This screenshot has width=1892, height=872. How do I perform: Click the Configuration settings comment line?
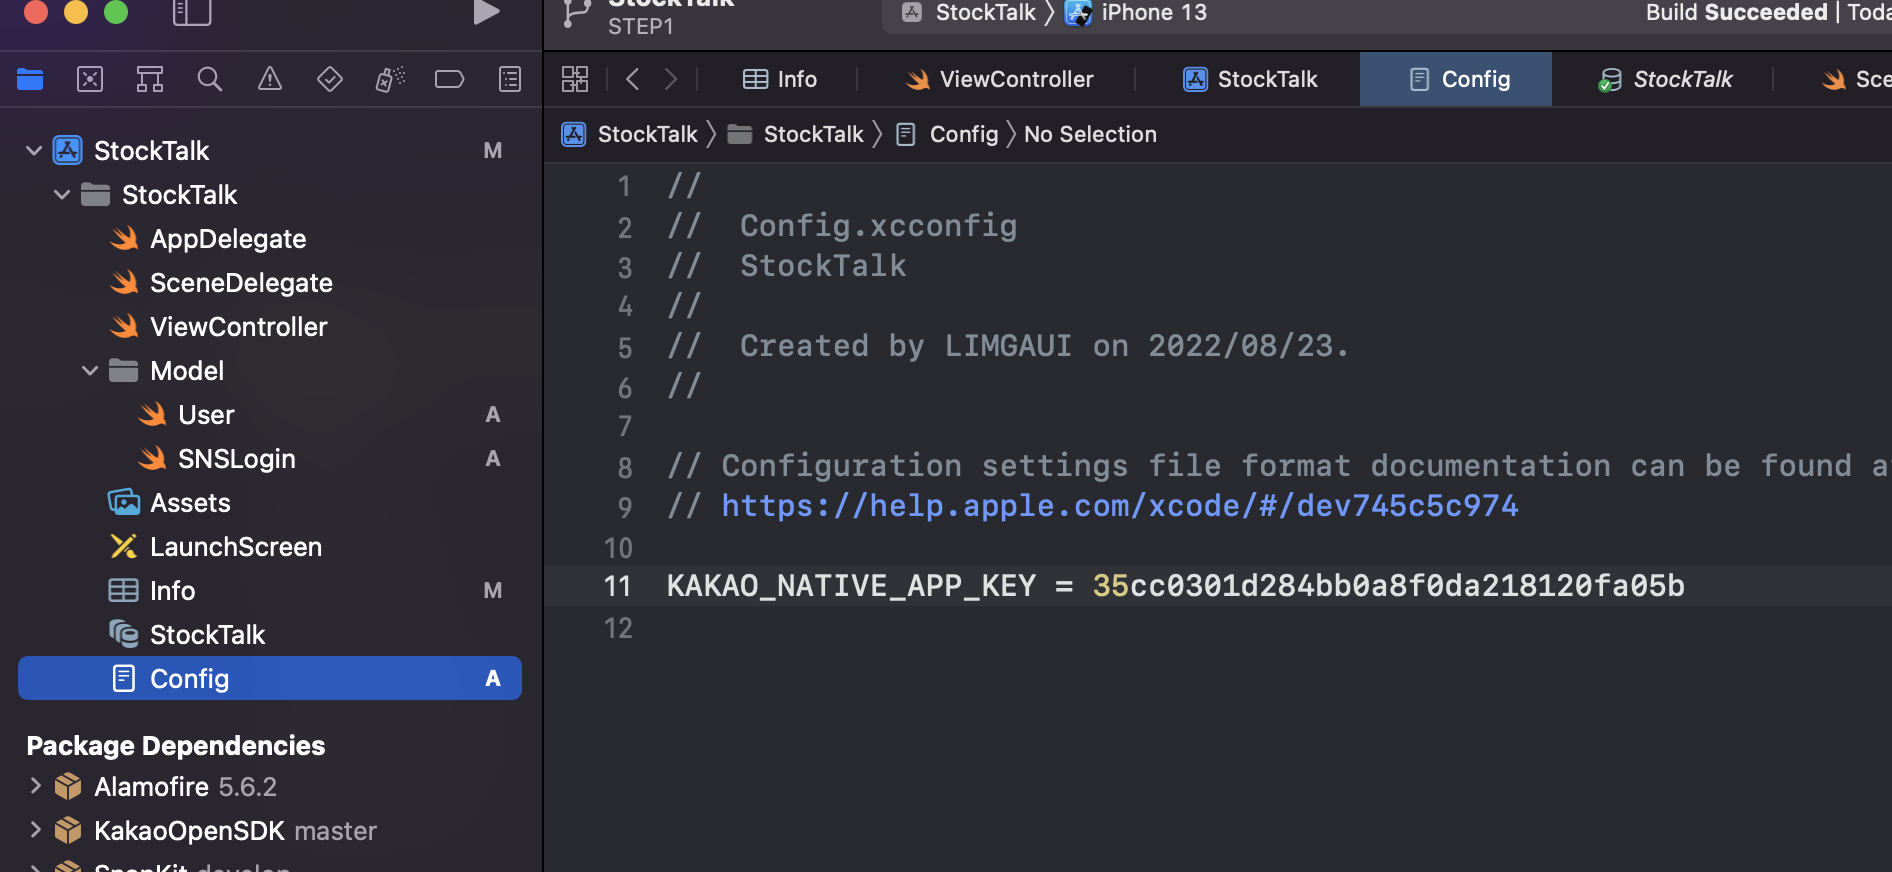(x=1278, y=466)
